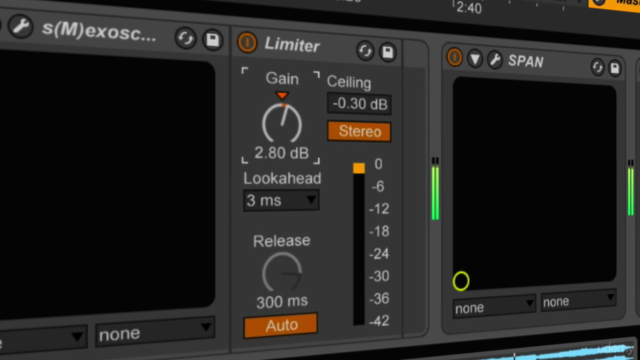
Task: Click the s(M)exoscope hot-swap preset icon
Action: [186, 38]
